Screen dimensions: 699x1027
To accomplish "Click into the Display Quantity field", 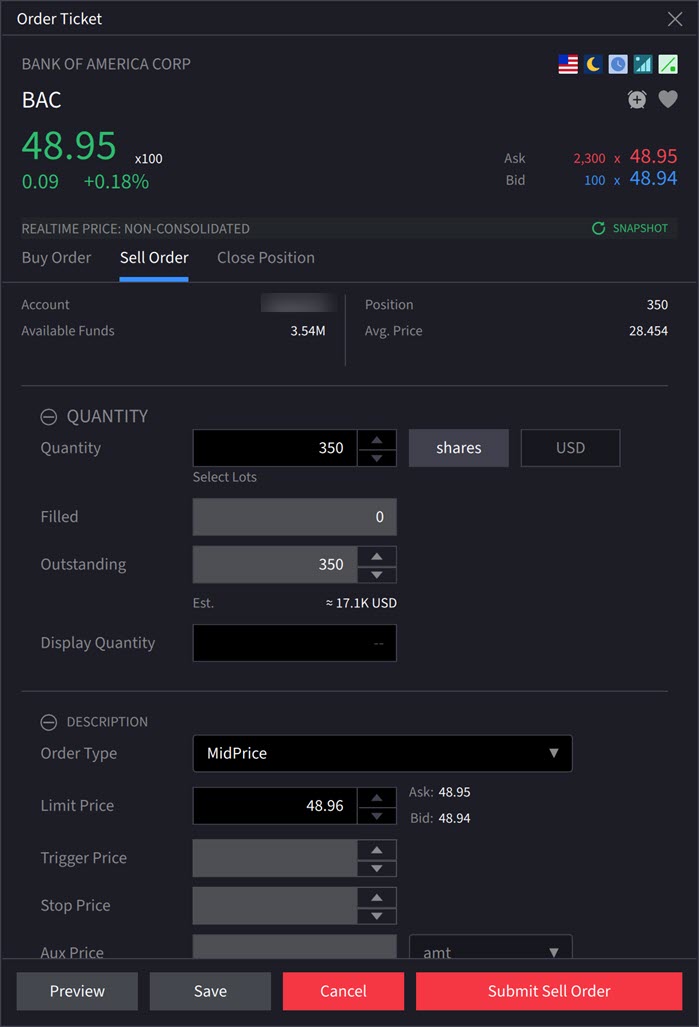I will coord(294,643).
